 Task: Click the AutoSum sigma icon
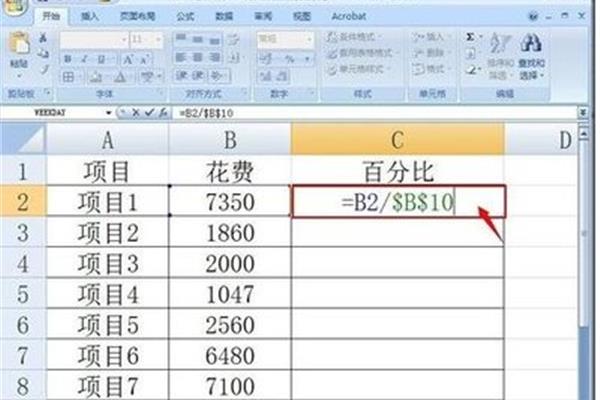470,37
